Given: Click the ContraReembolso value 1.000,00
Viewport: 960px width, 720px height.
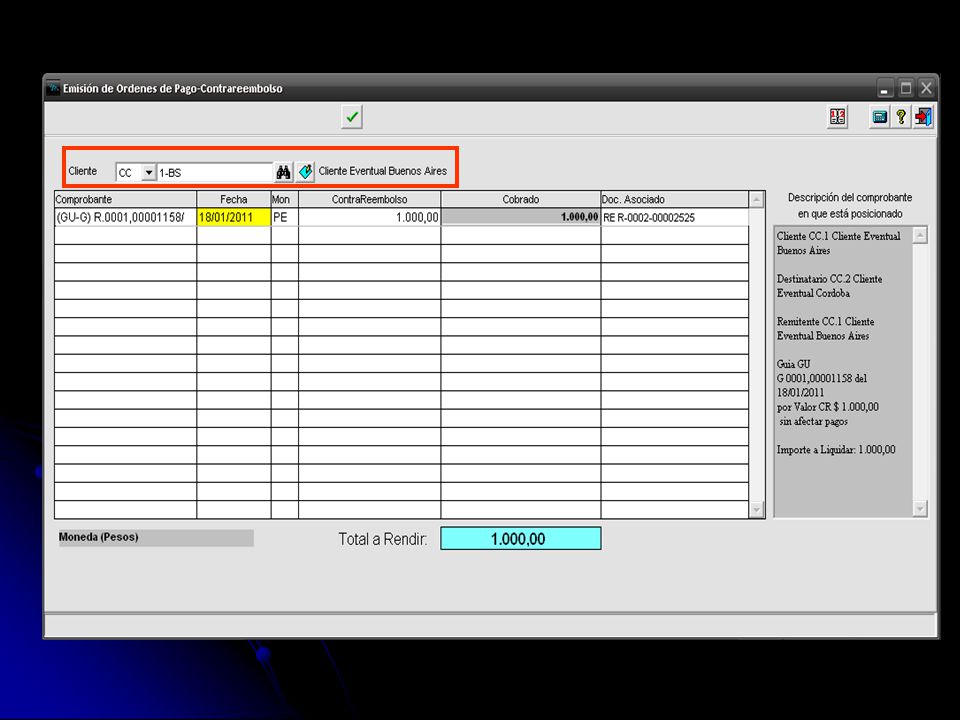Looking at the screenshot, I should [x=370, y=217].
